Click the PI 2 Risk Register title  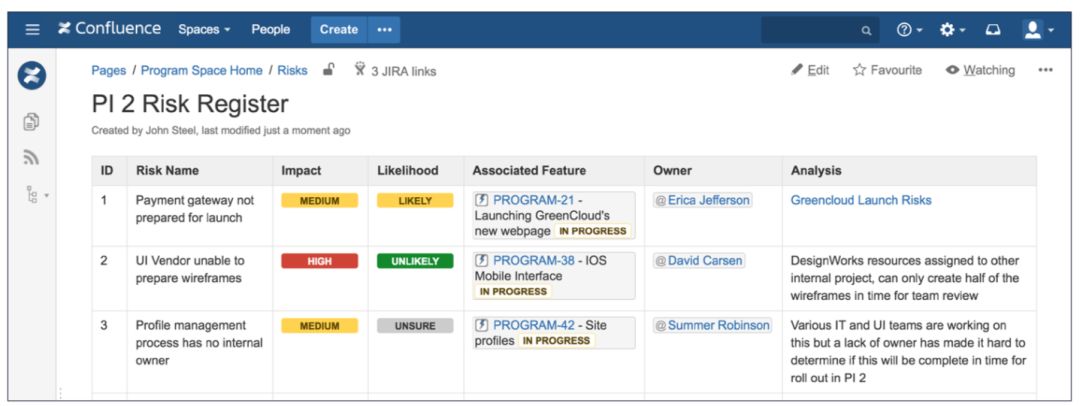click(x=190, y=104)
